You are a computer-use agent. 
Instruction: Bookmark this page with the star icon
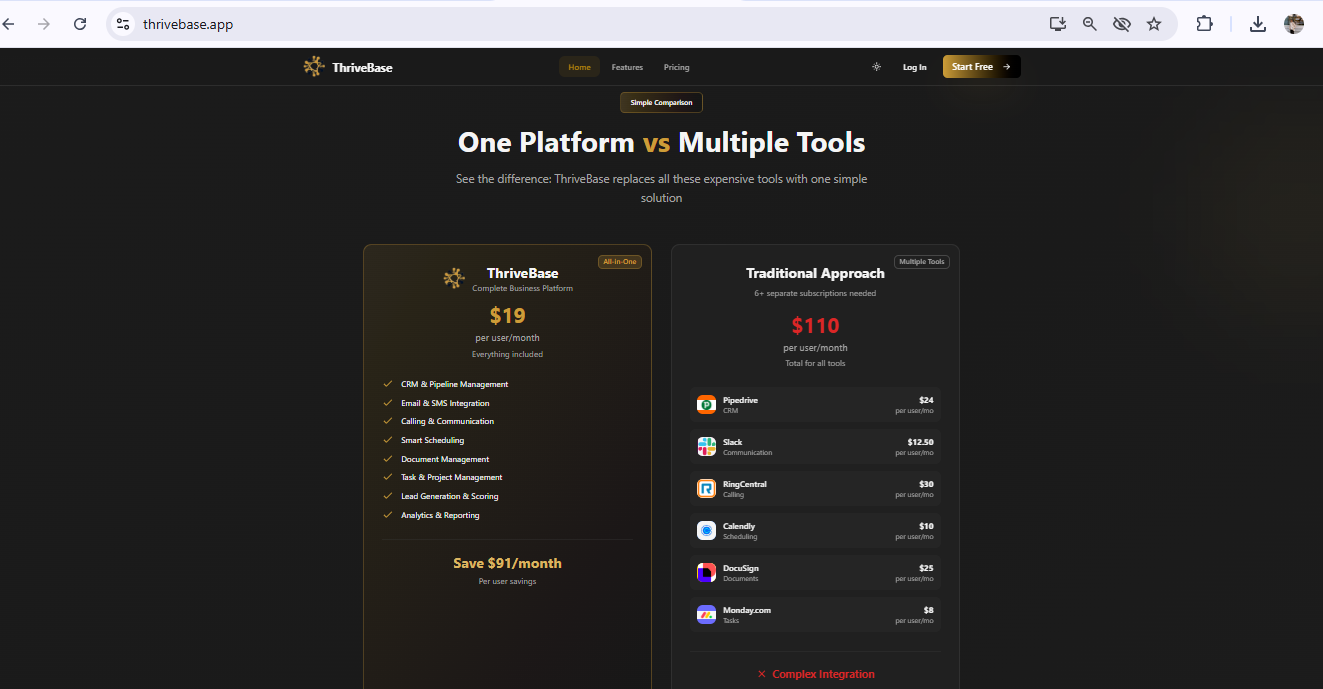(1154, 24)
